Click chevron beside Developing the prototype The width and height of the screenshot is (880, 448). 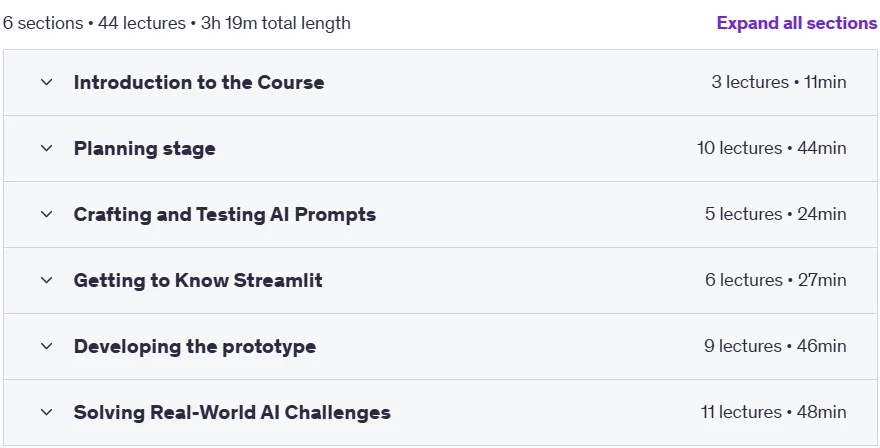point(47,346)
